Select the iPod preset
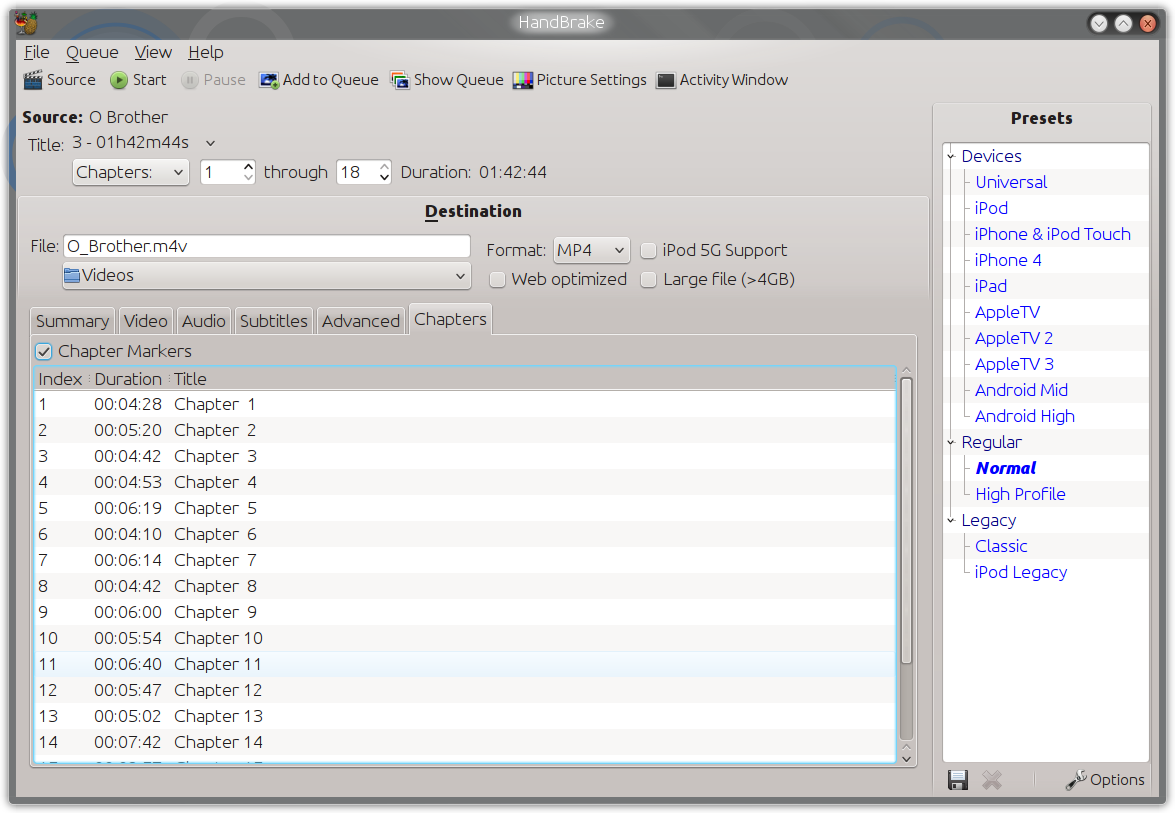The image size is (1175, 813). pos(991,208)
